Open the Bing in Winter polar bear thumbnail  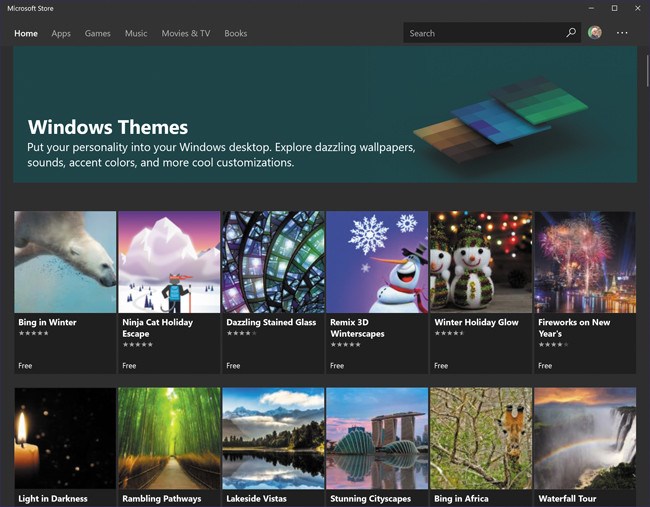(x=65, y=262)
